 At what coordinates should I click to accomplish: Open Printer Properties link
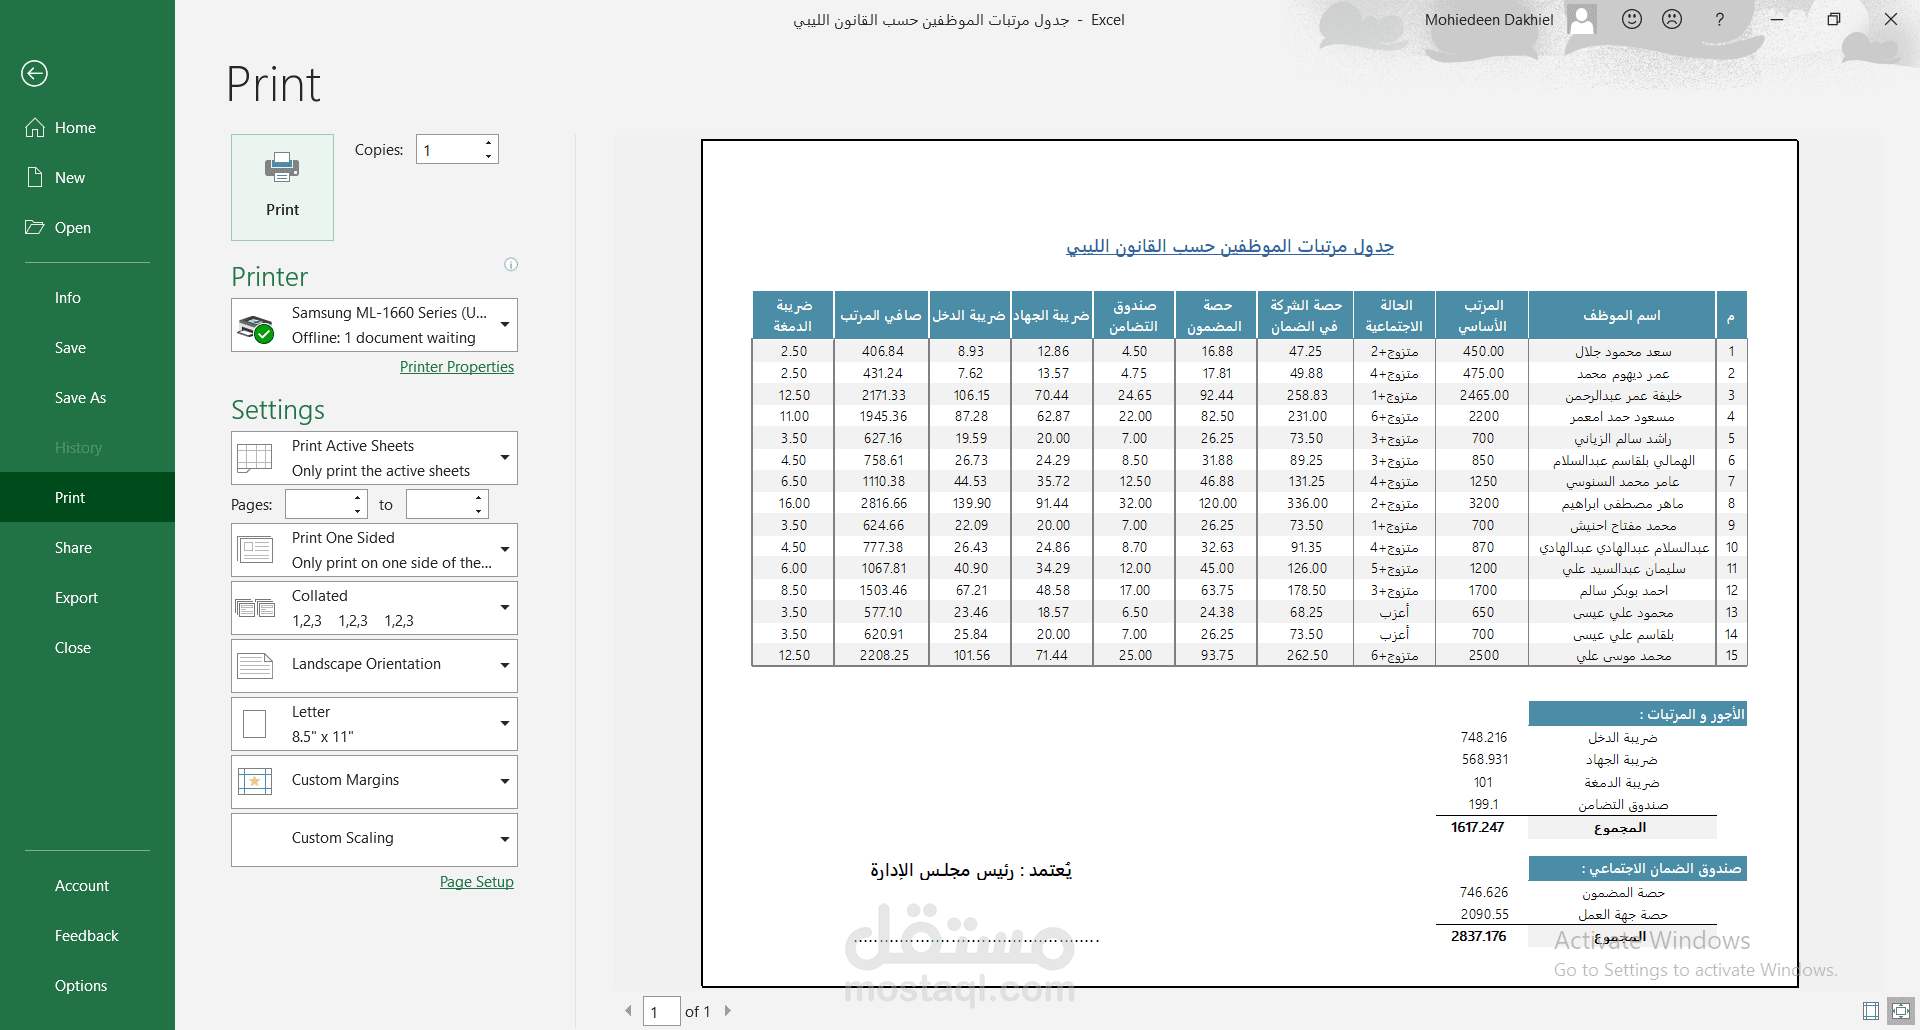457,367
